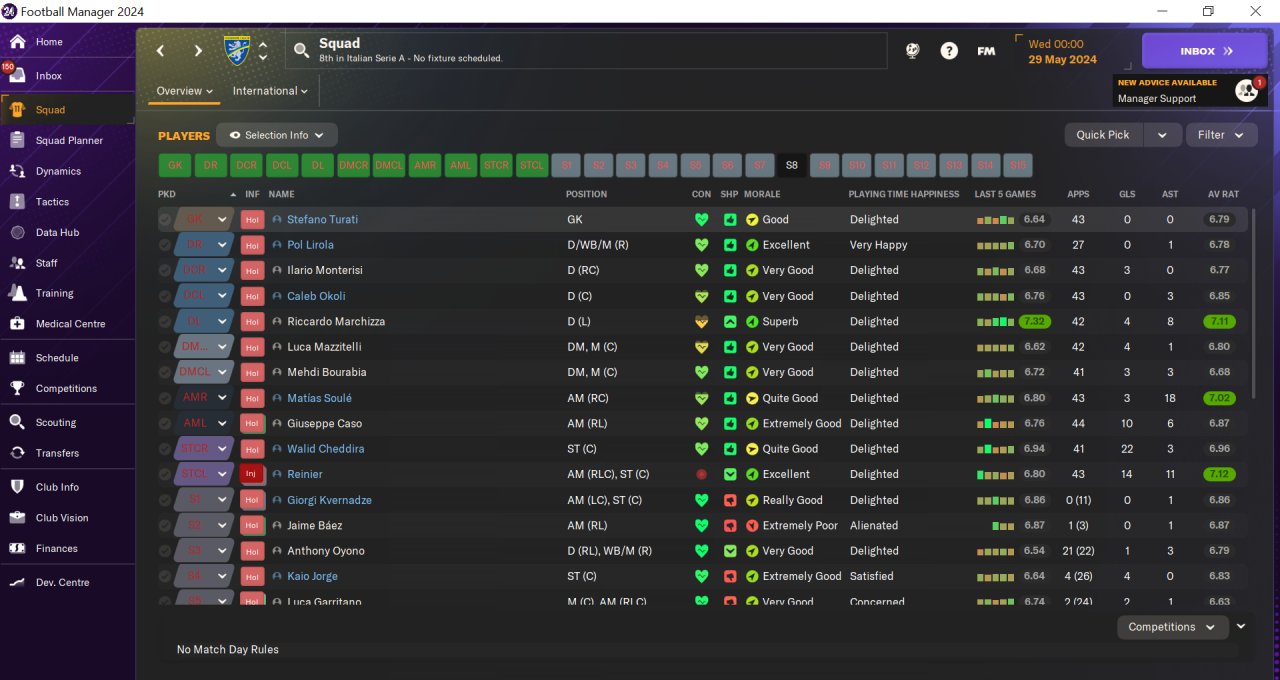Select the S8 substitute slot tab
The width and height of the screenshot is (1280, 680).
point(792,166)
